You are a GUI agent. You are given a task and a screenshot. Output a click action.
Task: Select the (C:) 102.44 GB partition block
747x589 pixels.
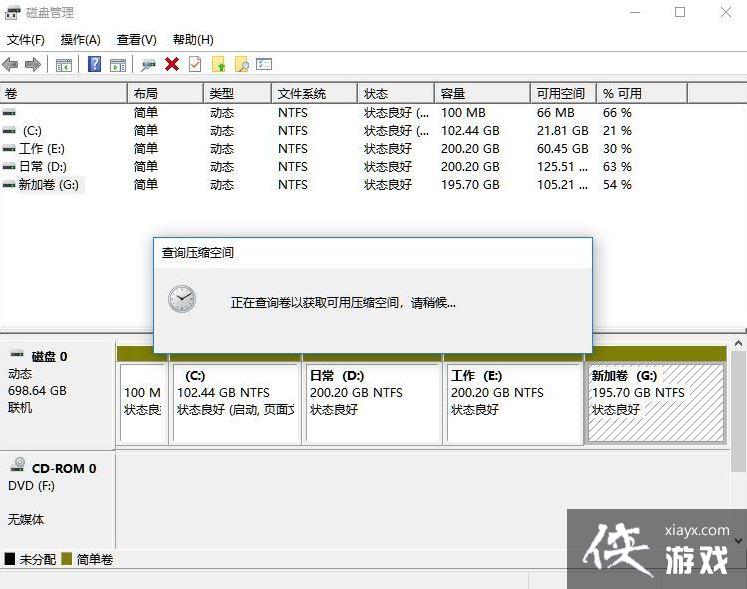tap(236, 403)
